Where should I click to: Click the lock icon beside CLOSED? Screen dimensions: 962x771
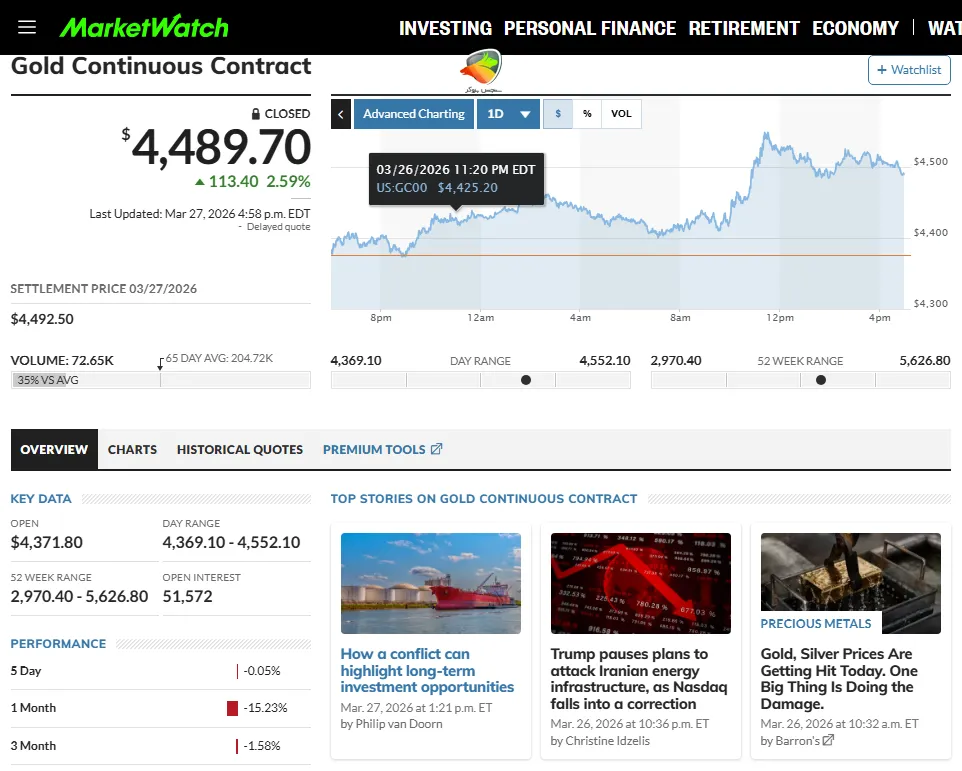click(256, 113)
